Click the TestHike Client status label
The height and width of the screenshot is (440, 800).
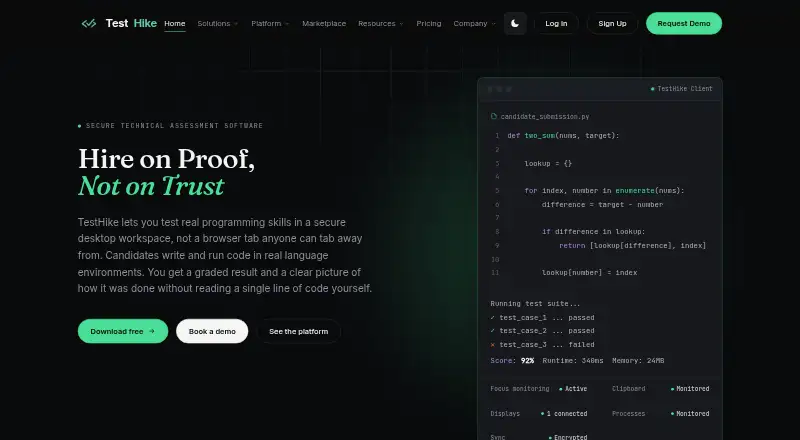click(682, 89)
